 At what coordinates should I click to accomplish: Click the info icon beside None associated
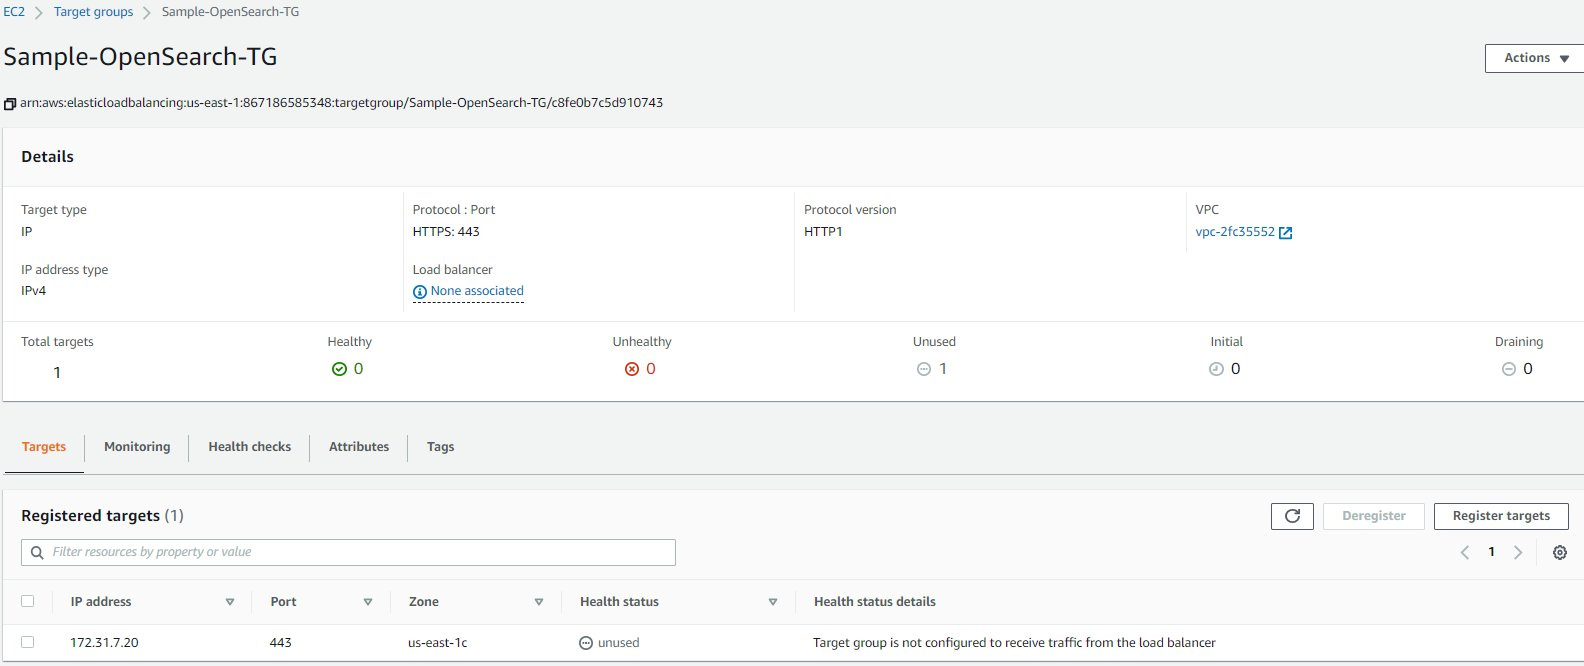420,292
